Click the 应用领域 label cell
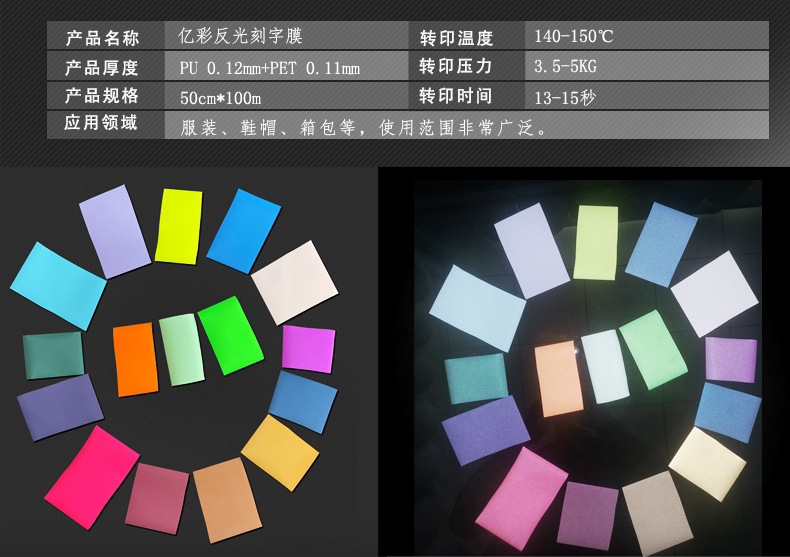 [x=105, y=125]
